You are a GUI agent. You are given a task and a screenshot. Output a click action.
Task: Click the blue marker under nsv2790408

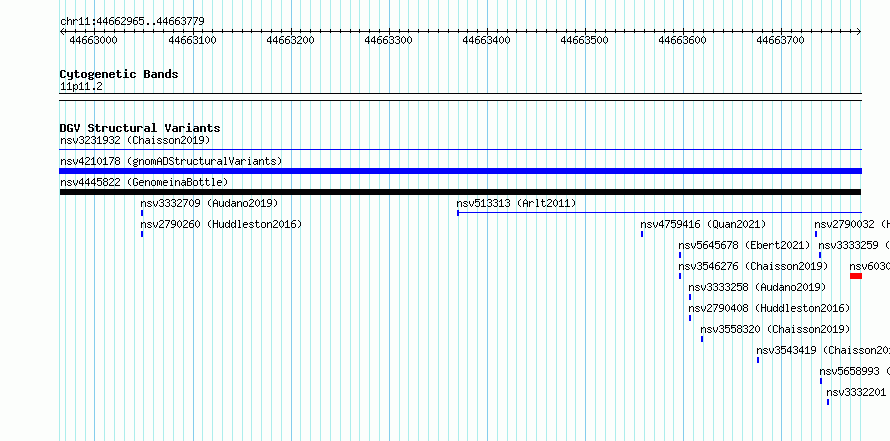(690, 318)
